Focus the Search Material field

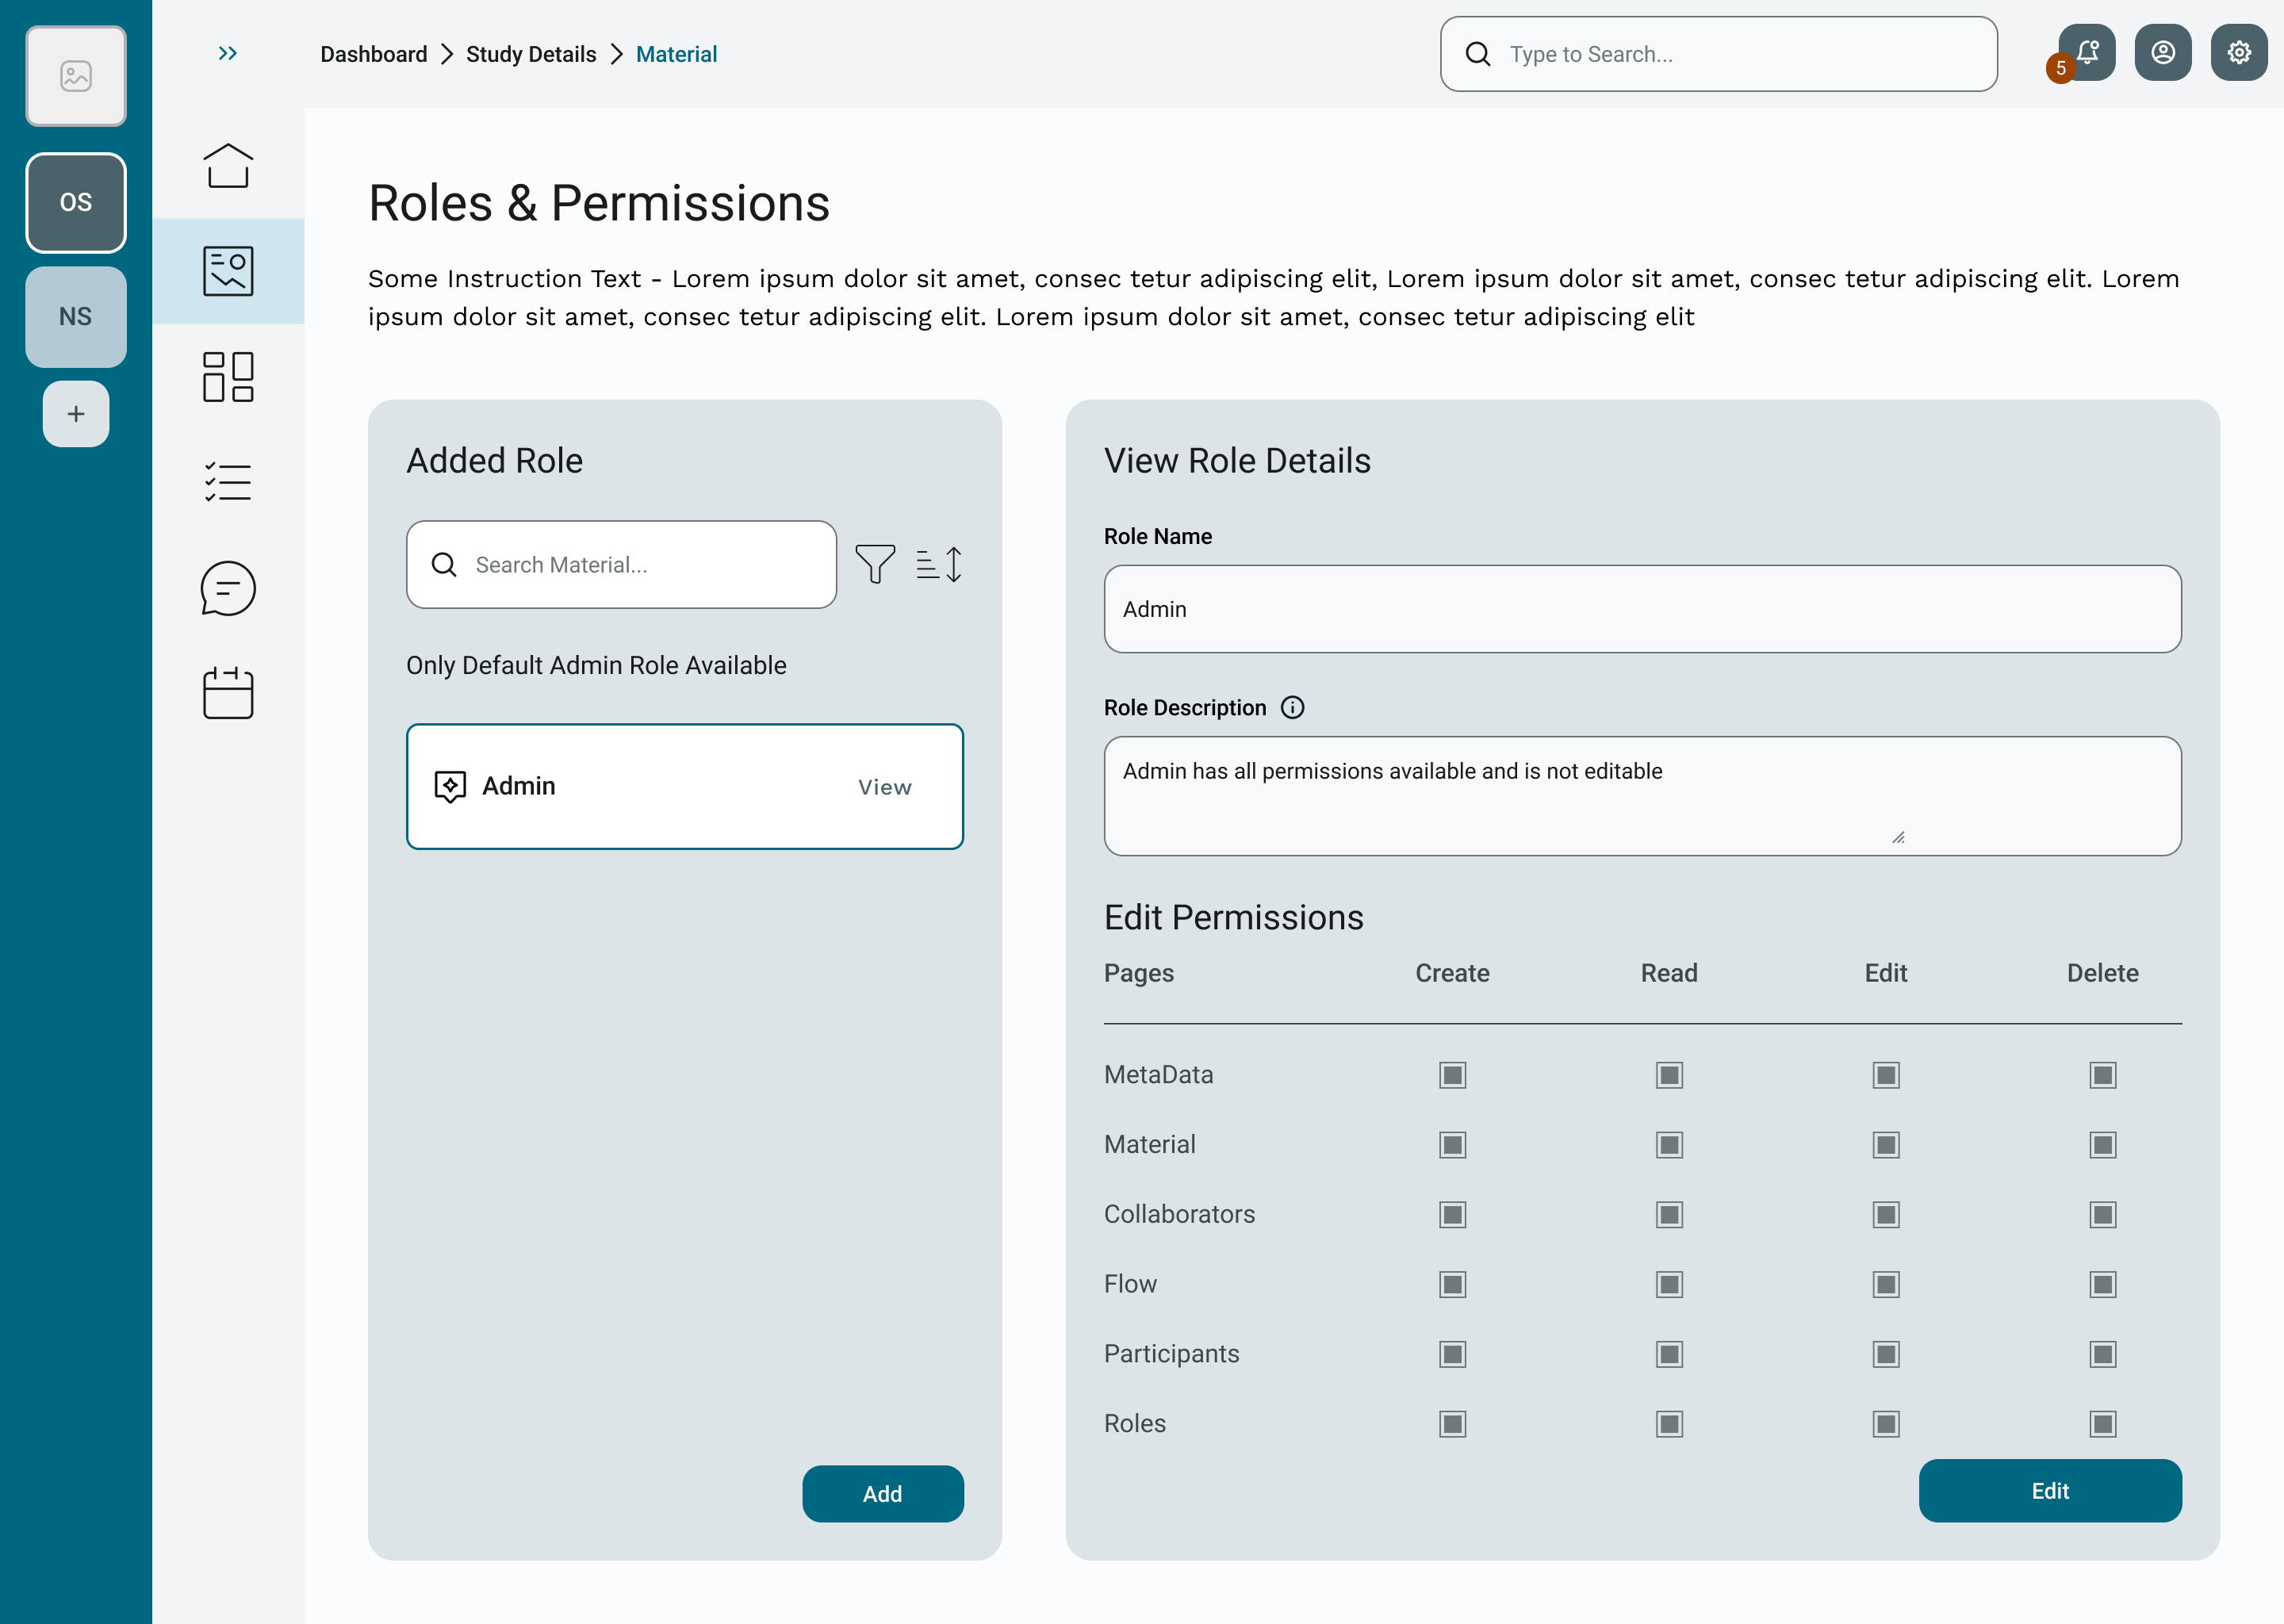tap(622, 565)
